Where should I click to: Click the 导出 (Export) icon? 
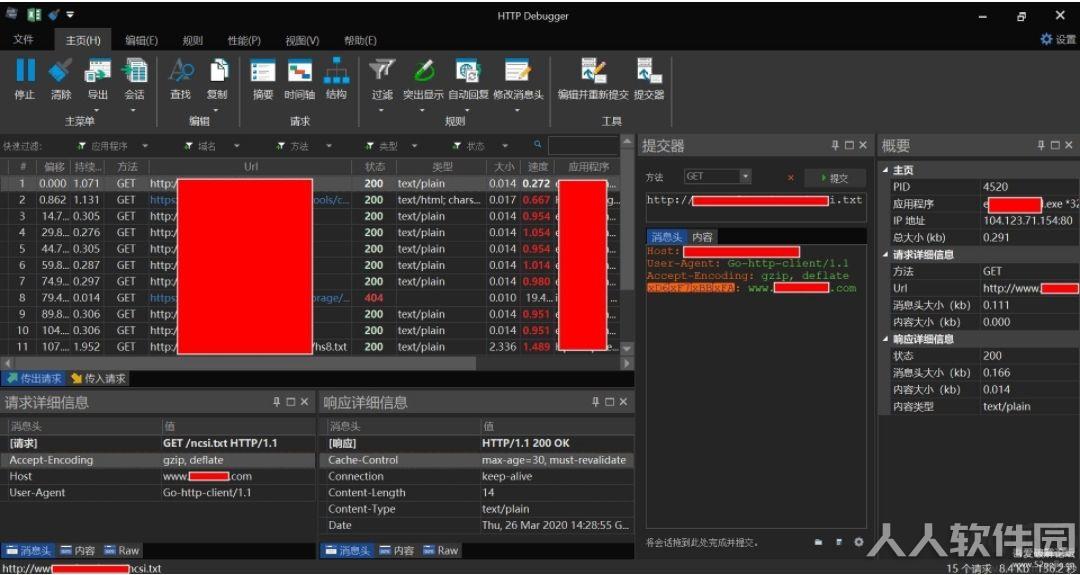(x=97, y=70)
